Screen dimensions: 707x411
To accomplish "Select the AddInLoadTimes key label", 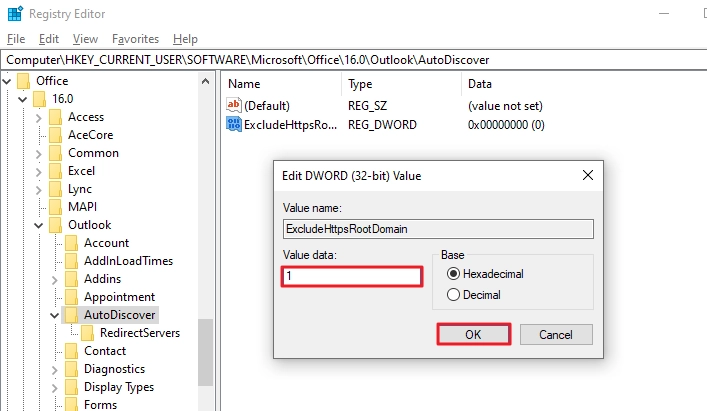I will tap(129, 261).
